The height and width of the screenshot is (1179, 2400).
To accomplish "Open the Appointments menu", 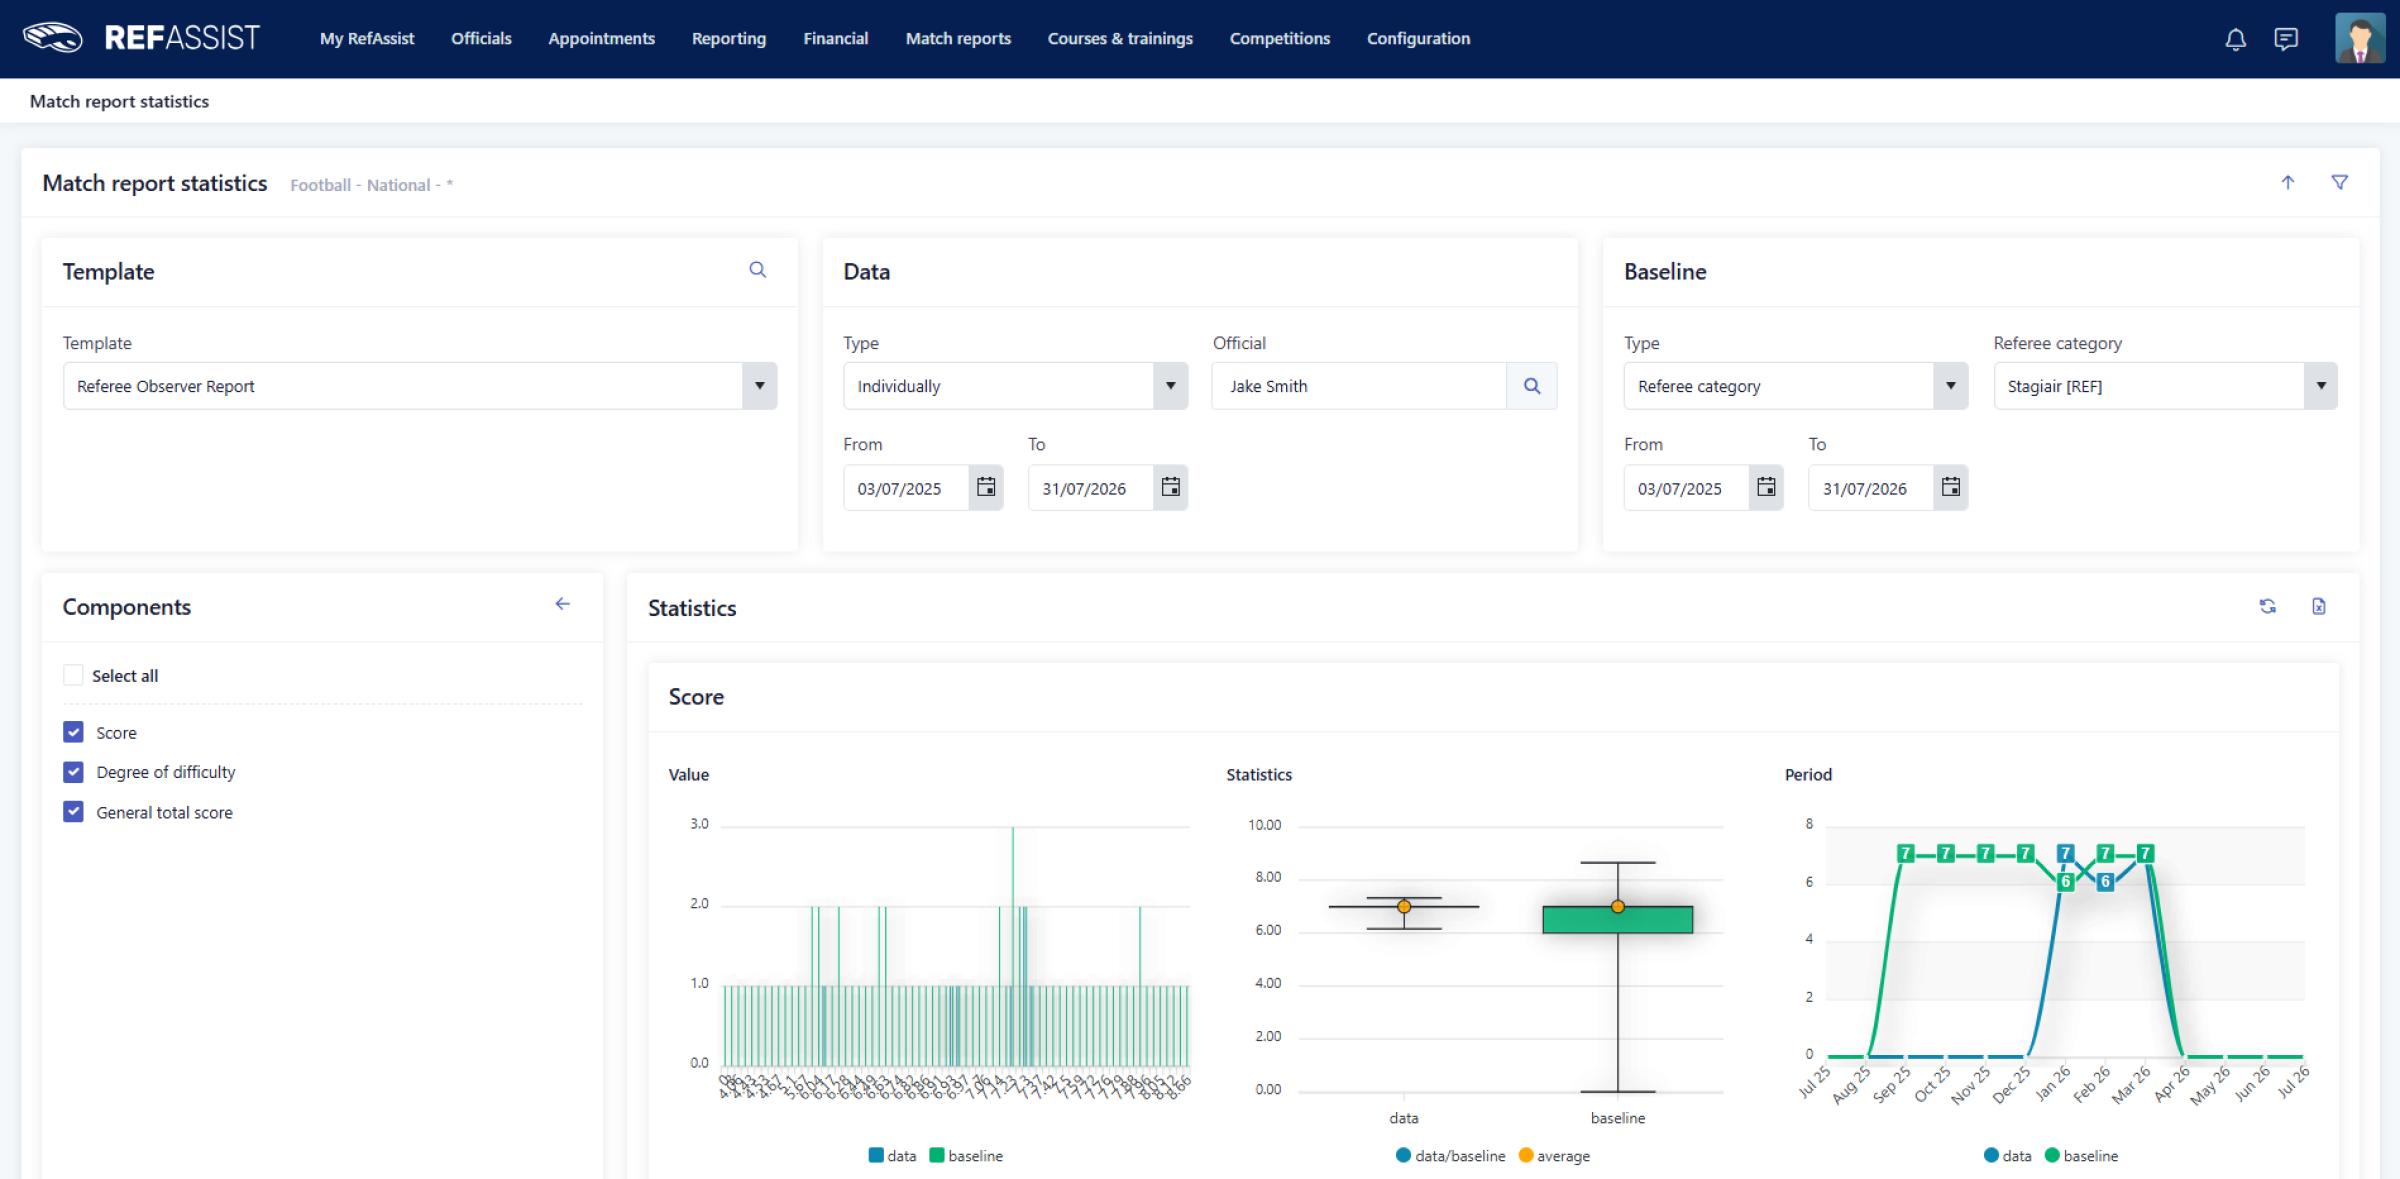I will [601, 39].
